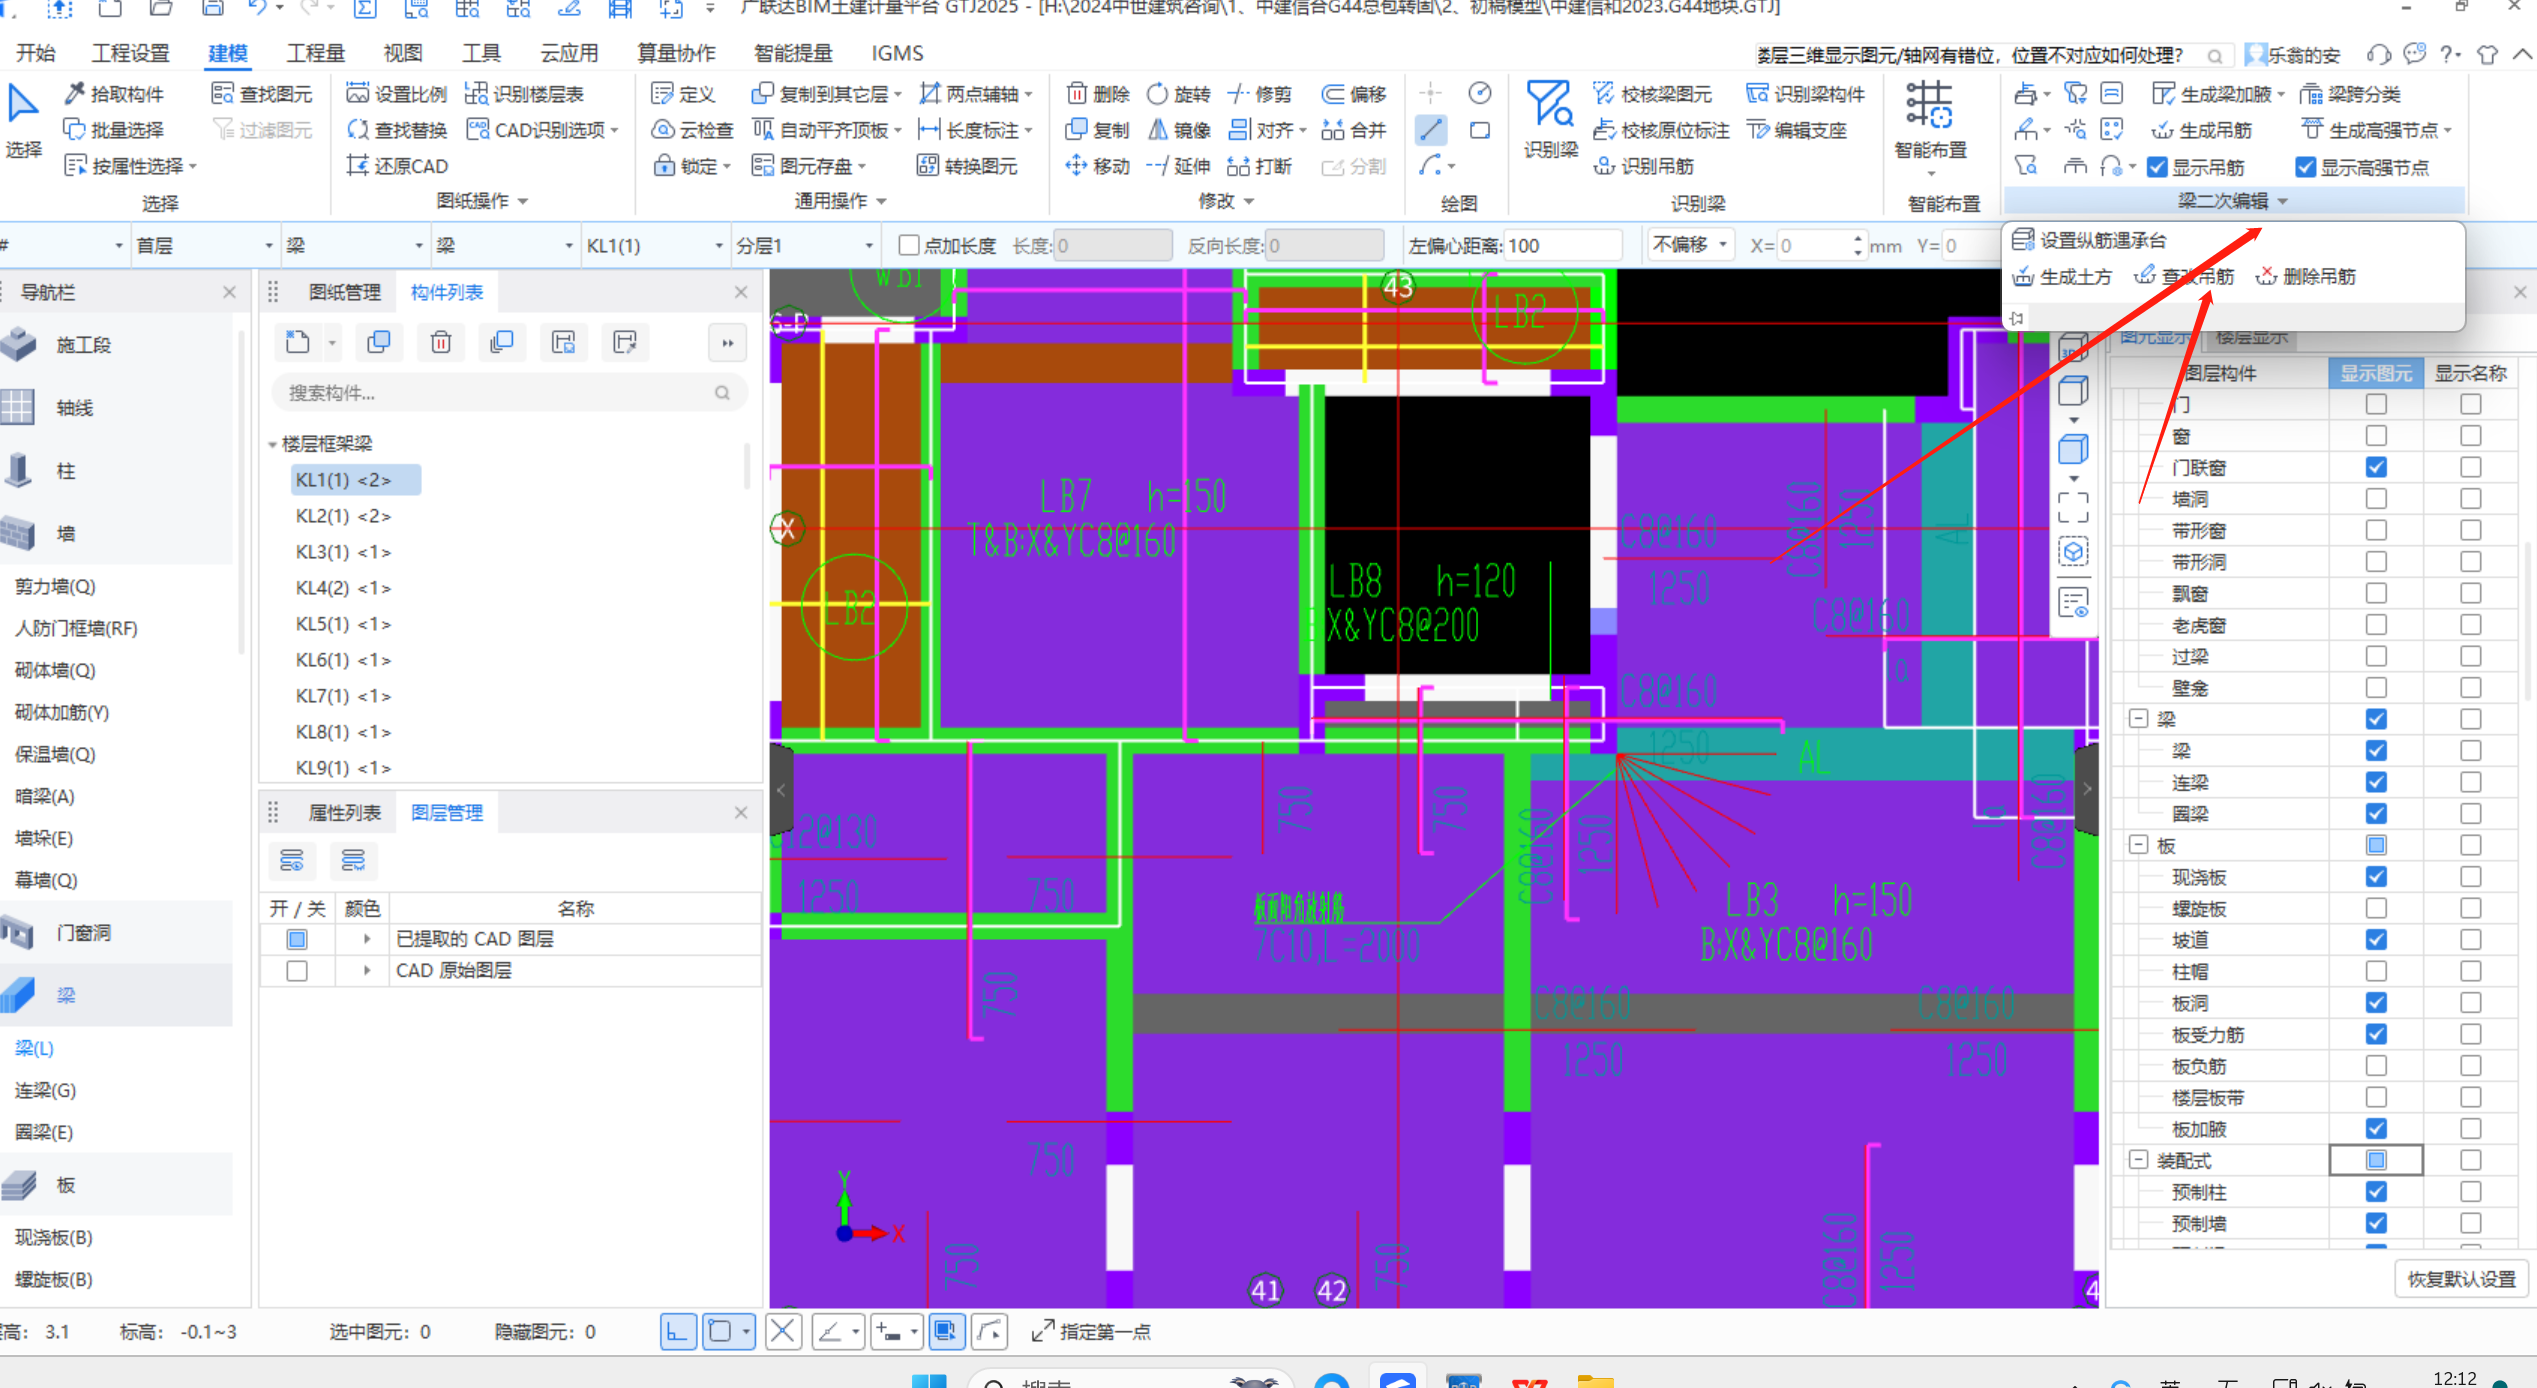Toggle 显示图元 checkbox for 门联窗
2537x1388 pixels.
click(2376, 467)
